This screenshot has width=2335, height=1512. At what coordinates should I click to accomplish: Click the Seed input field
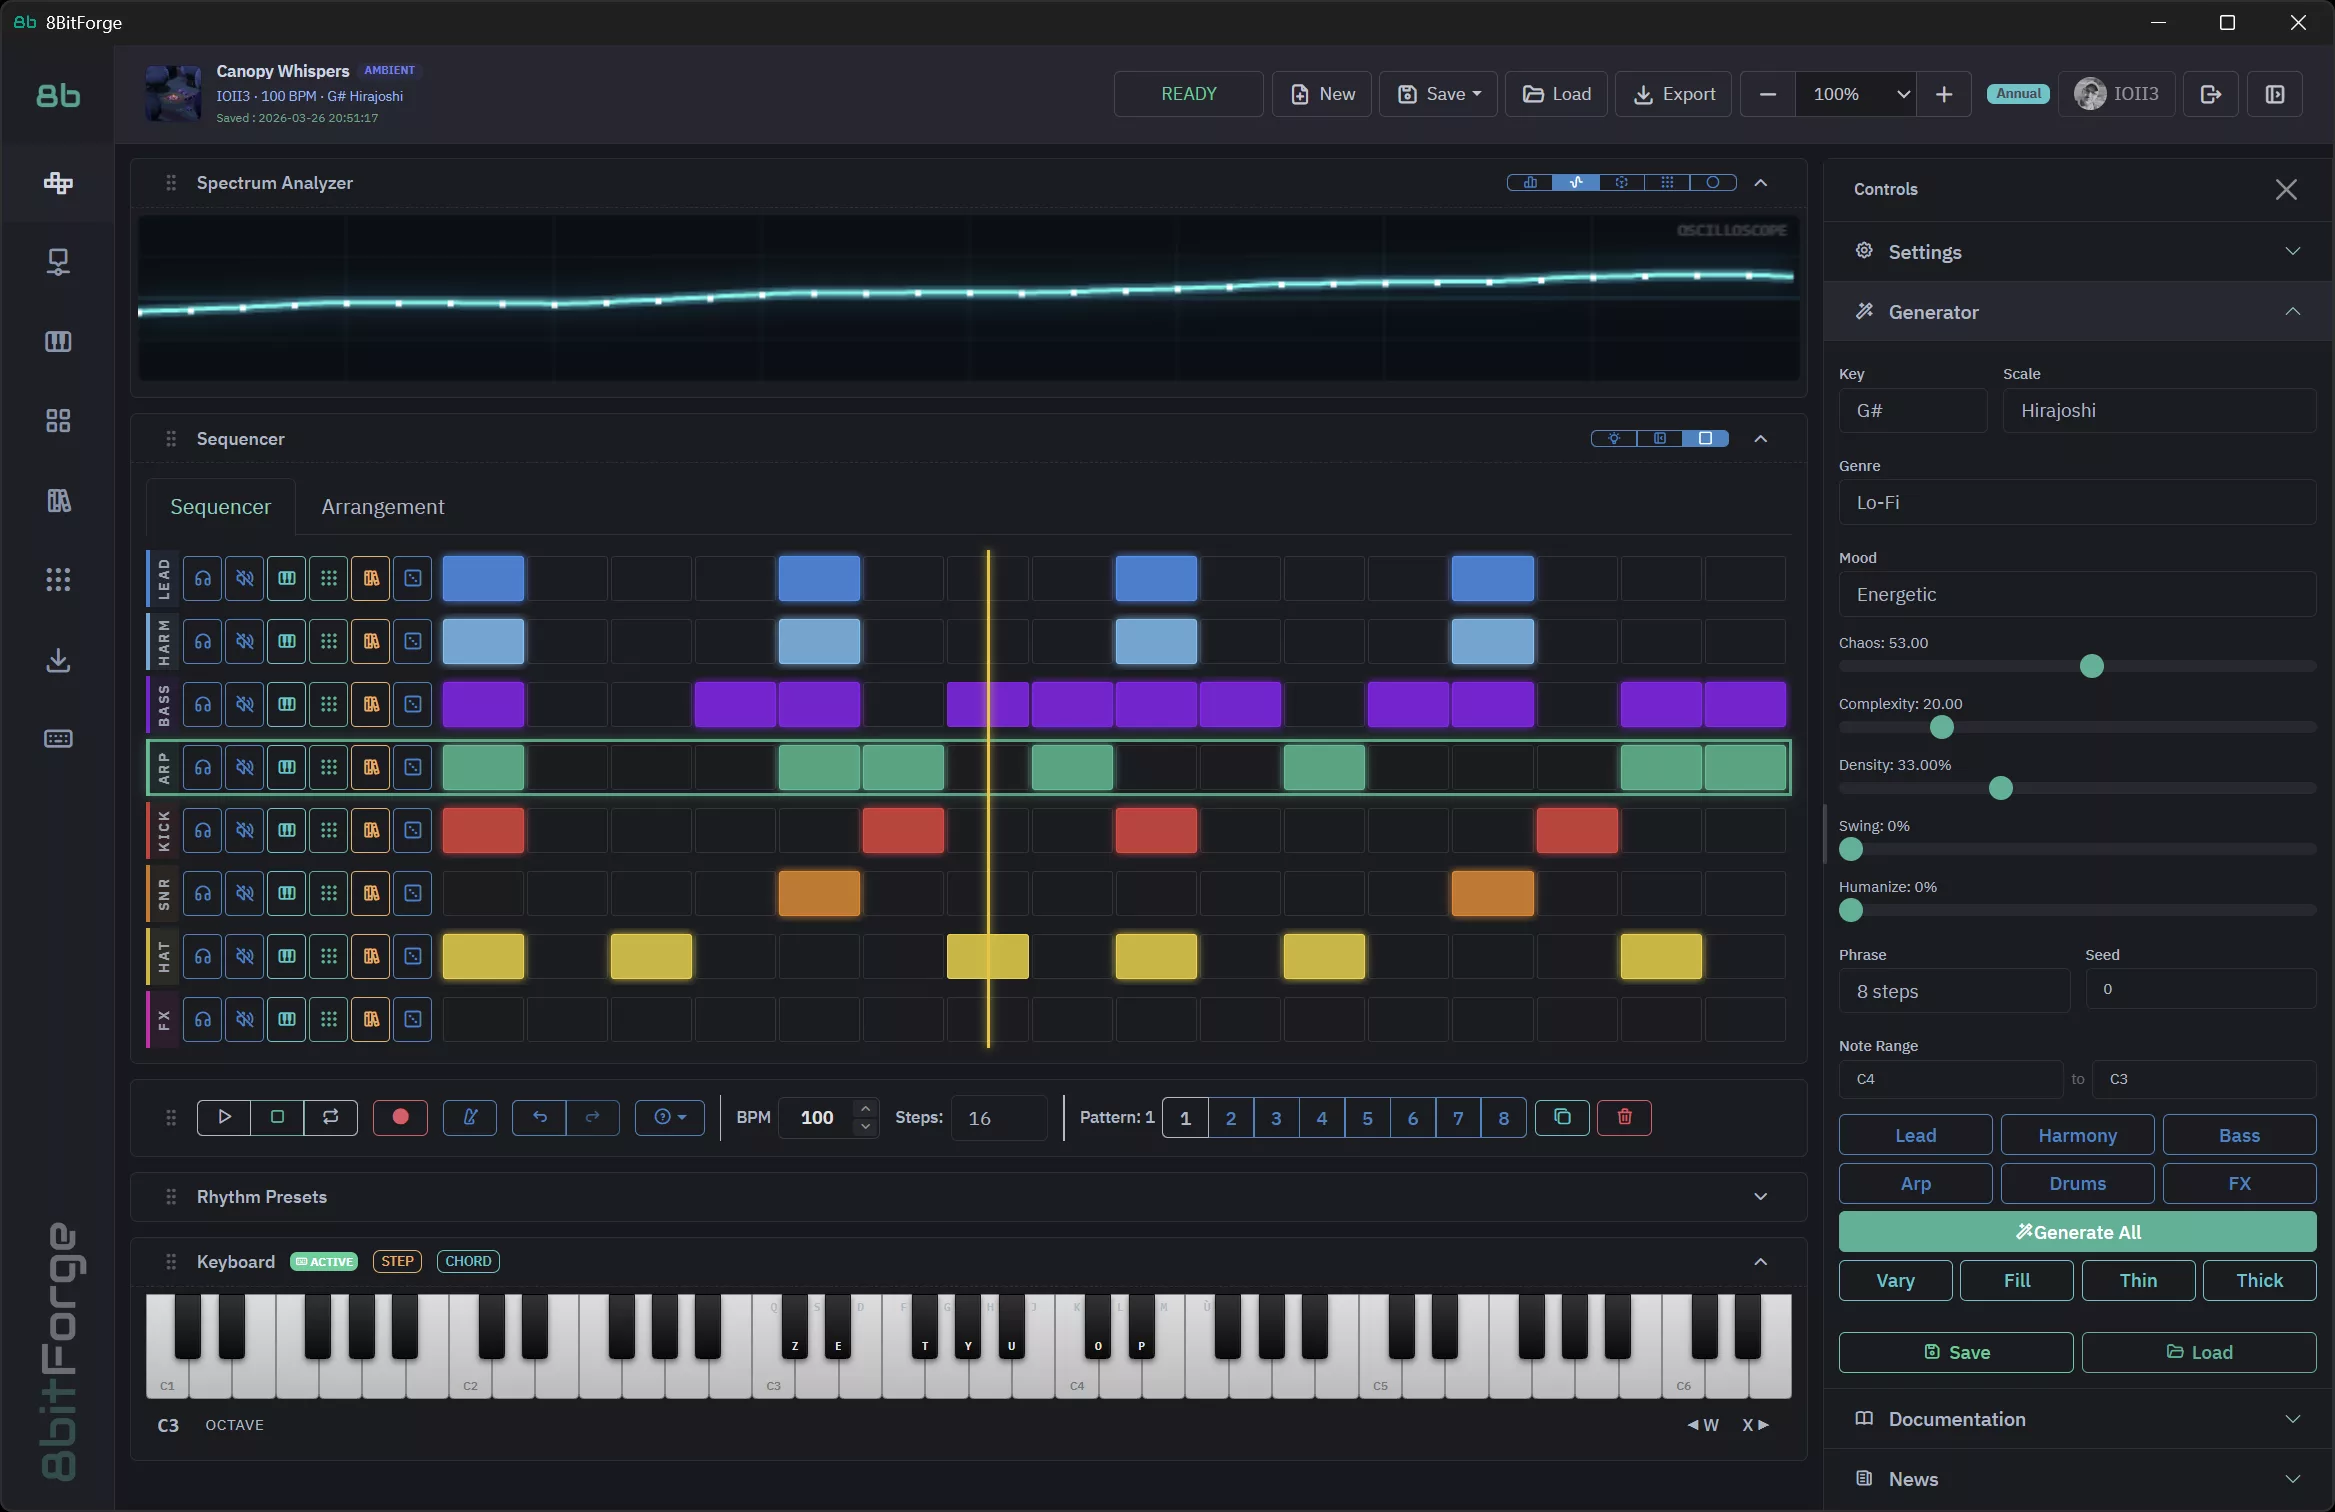pyautogui.click(x=2199, y=990)
